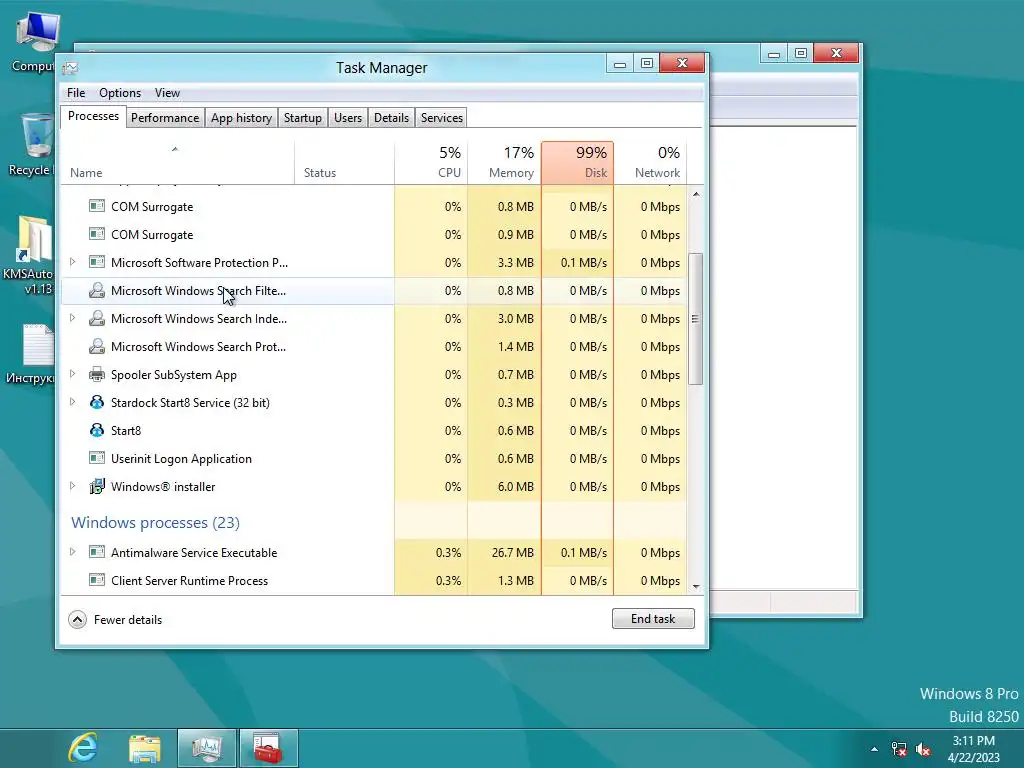This screenshot has height=768, width=1024.
Task: Expand Microsoft Windows Search Indexer group
Action: click(x=72, y=318)
